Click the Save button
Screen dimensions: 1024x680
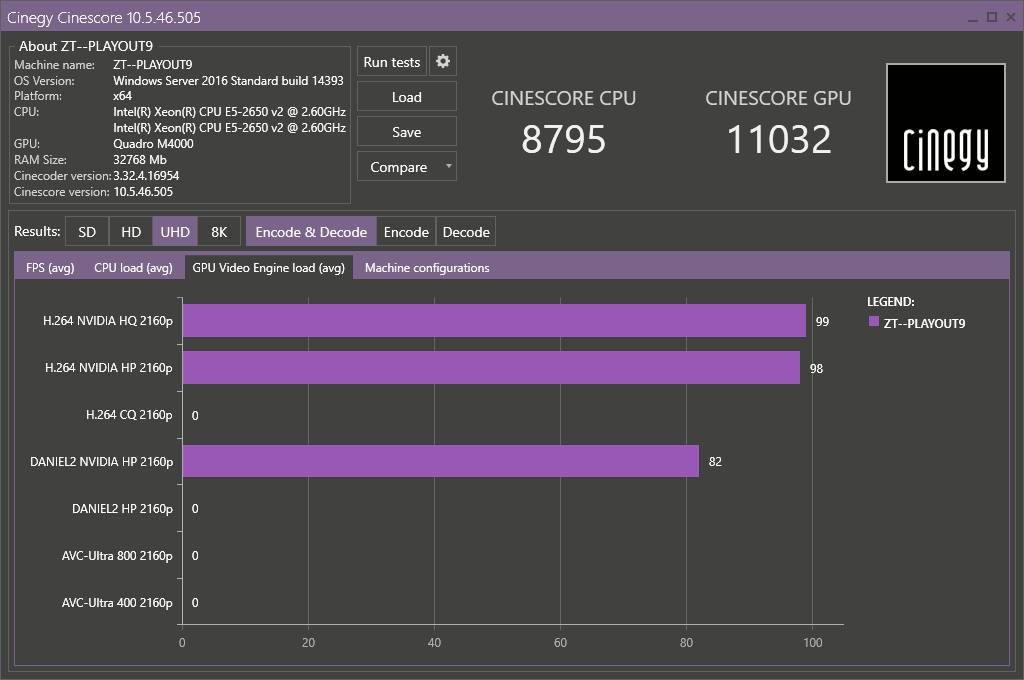pos(407,132)
